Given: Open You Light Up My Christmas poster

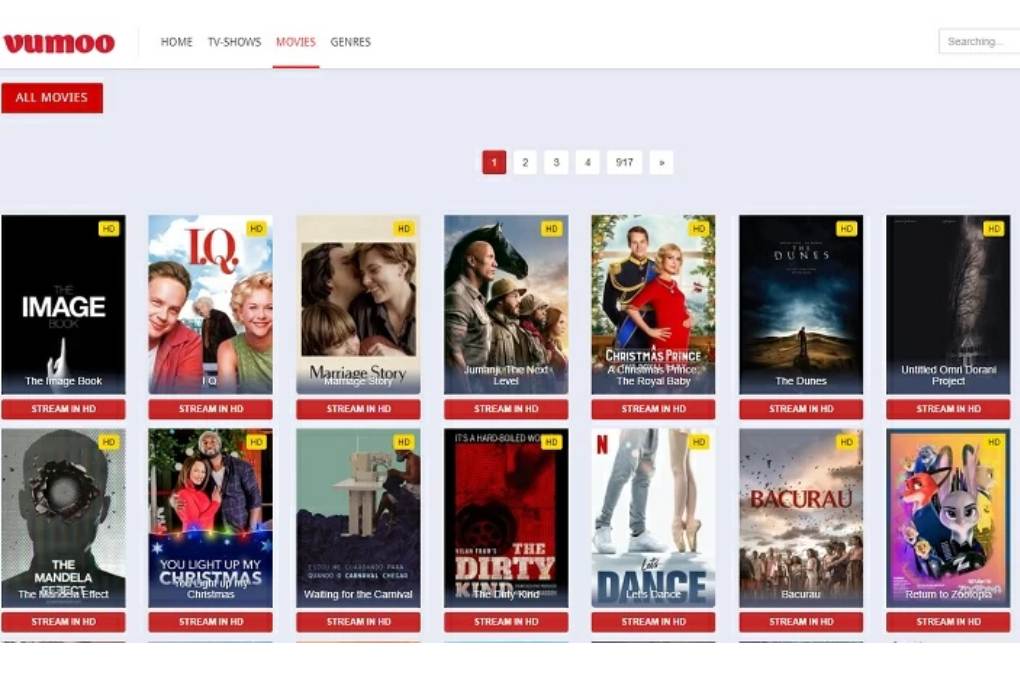Looking at the screenshot, I should pyautogui.click(x=211, y=518).
